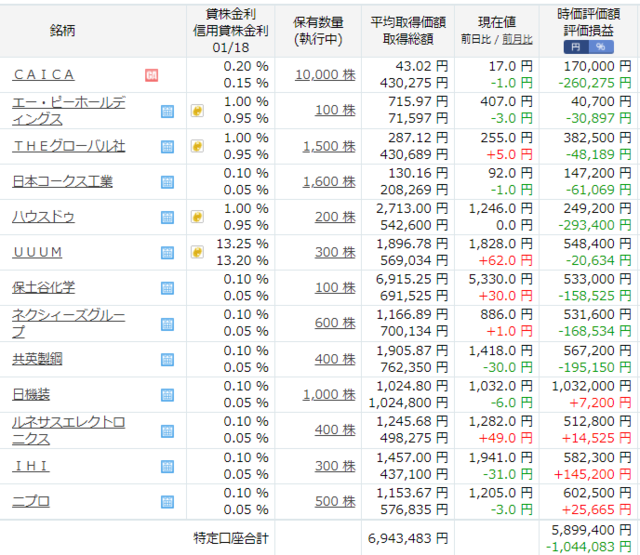
Task: Open ハウスドゥ stock page
Action: (x=43, y=217)
